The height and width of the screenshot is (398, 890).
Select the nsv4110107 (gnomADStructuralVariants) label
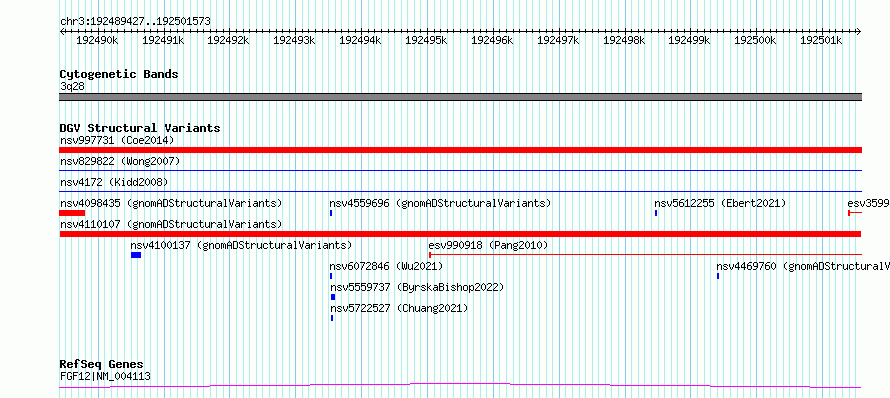(x=171, y=224)
